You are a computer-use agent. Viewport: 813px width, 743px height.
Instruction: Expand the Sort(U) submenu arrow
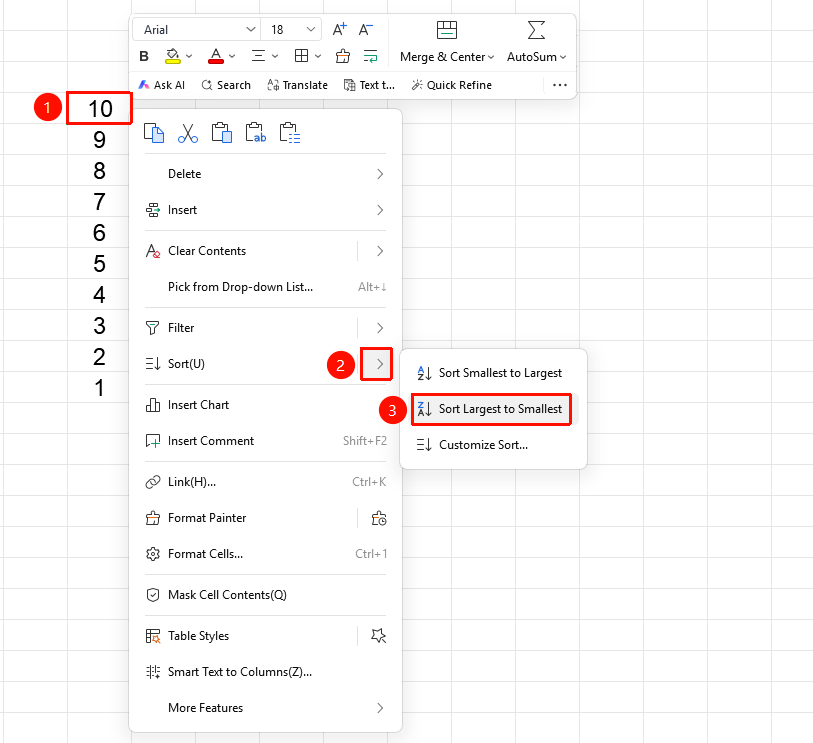[x=380, y=364]
